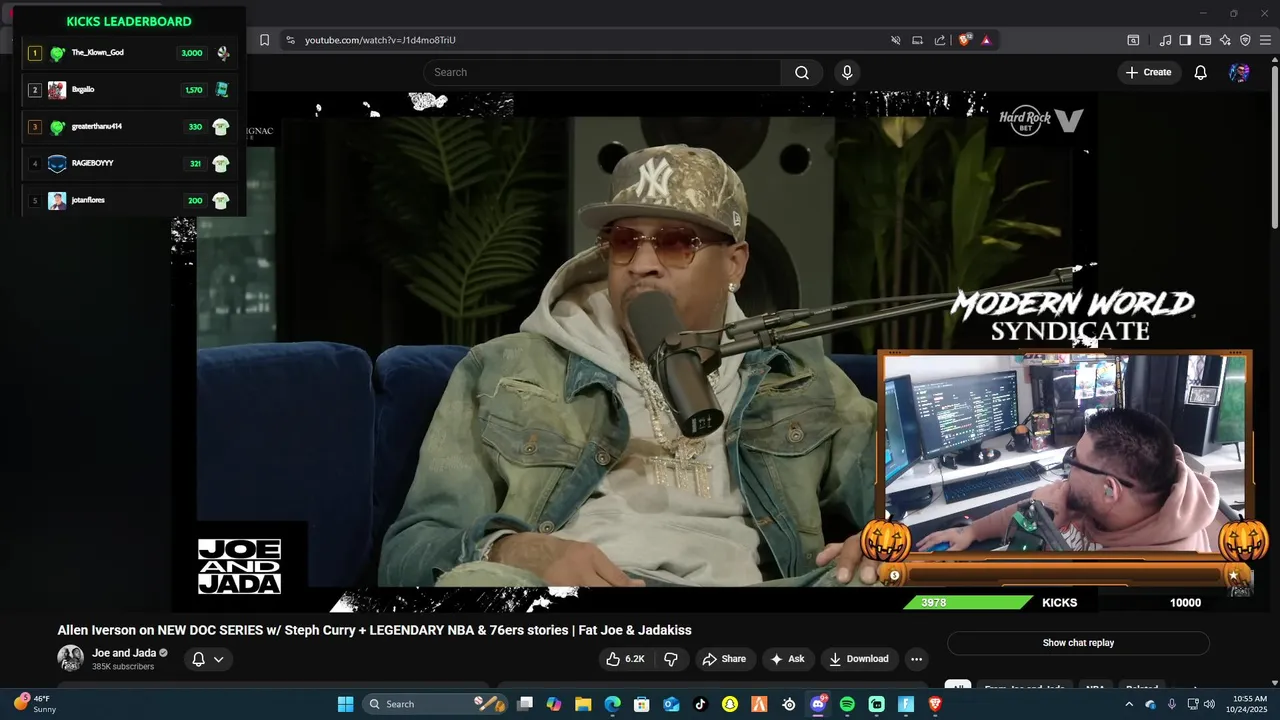Screen dimensions: 1280x720
Task: Click the 385K subscribers text
Action: point(123,667)
